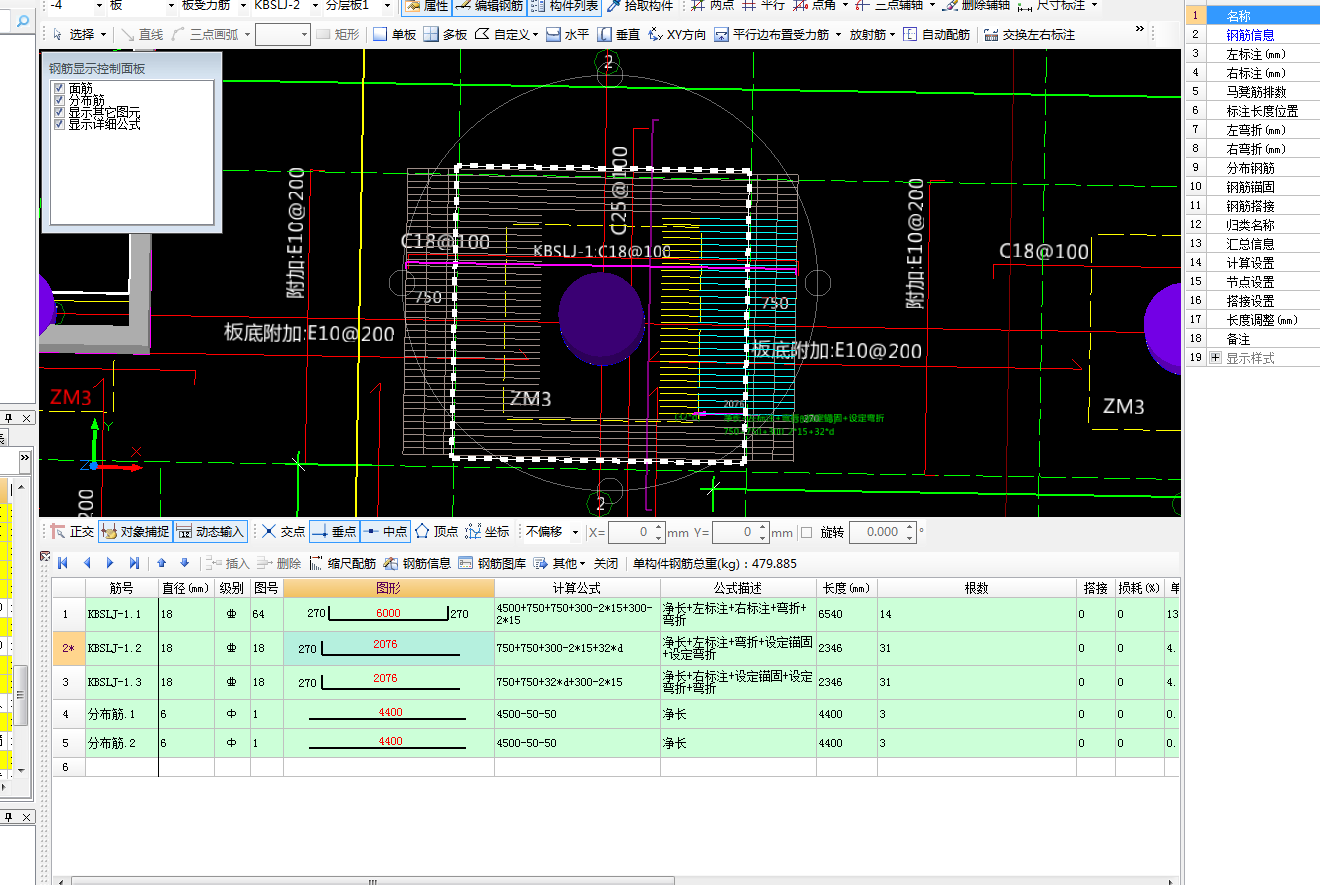
Task: Click 关闭 to close rebar editor
Action: coord(605,563)
